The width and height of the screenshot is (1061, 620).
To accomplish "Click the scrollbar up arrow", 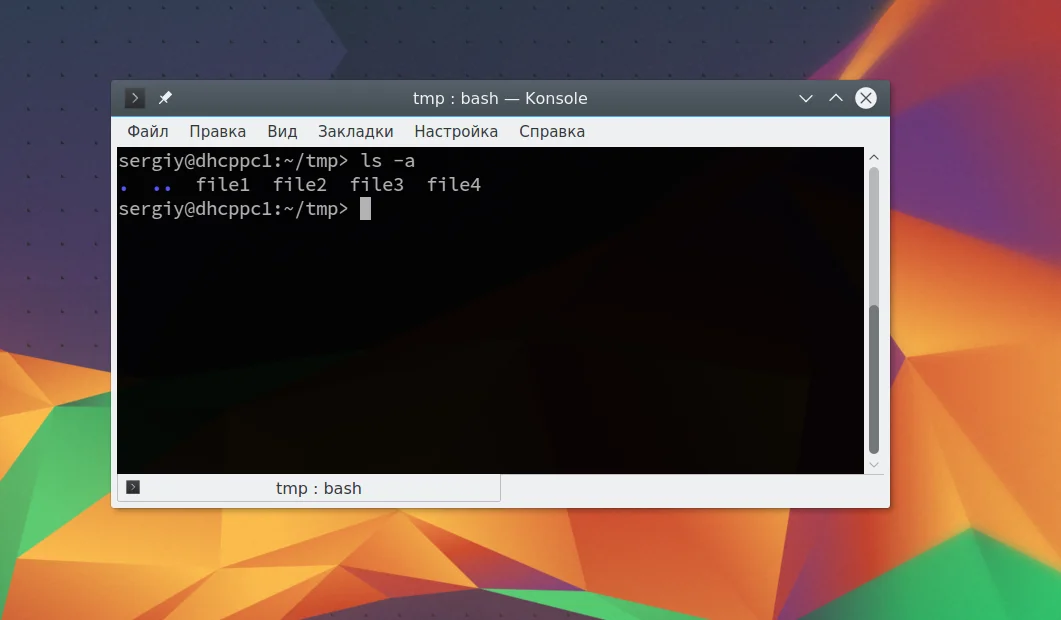I will [874, 157].
